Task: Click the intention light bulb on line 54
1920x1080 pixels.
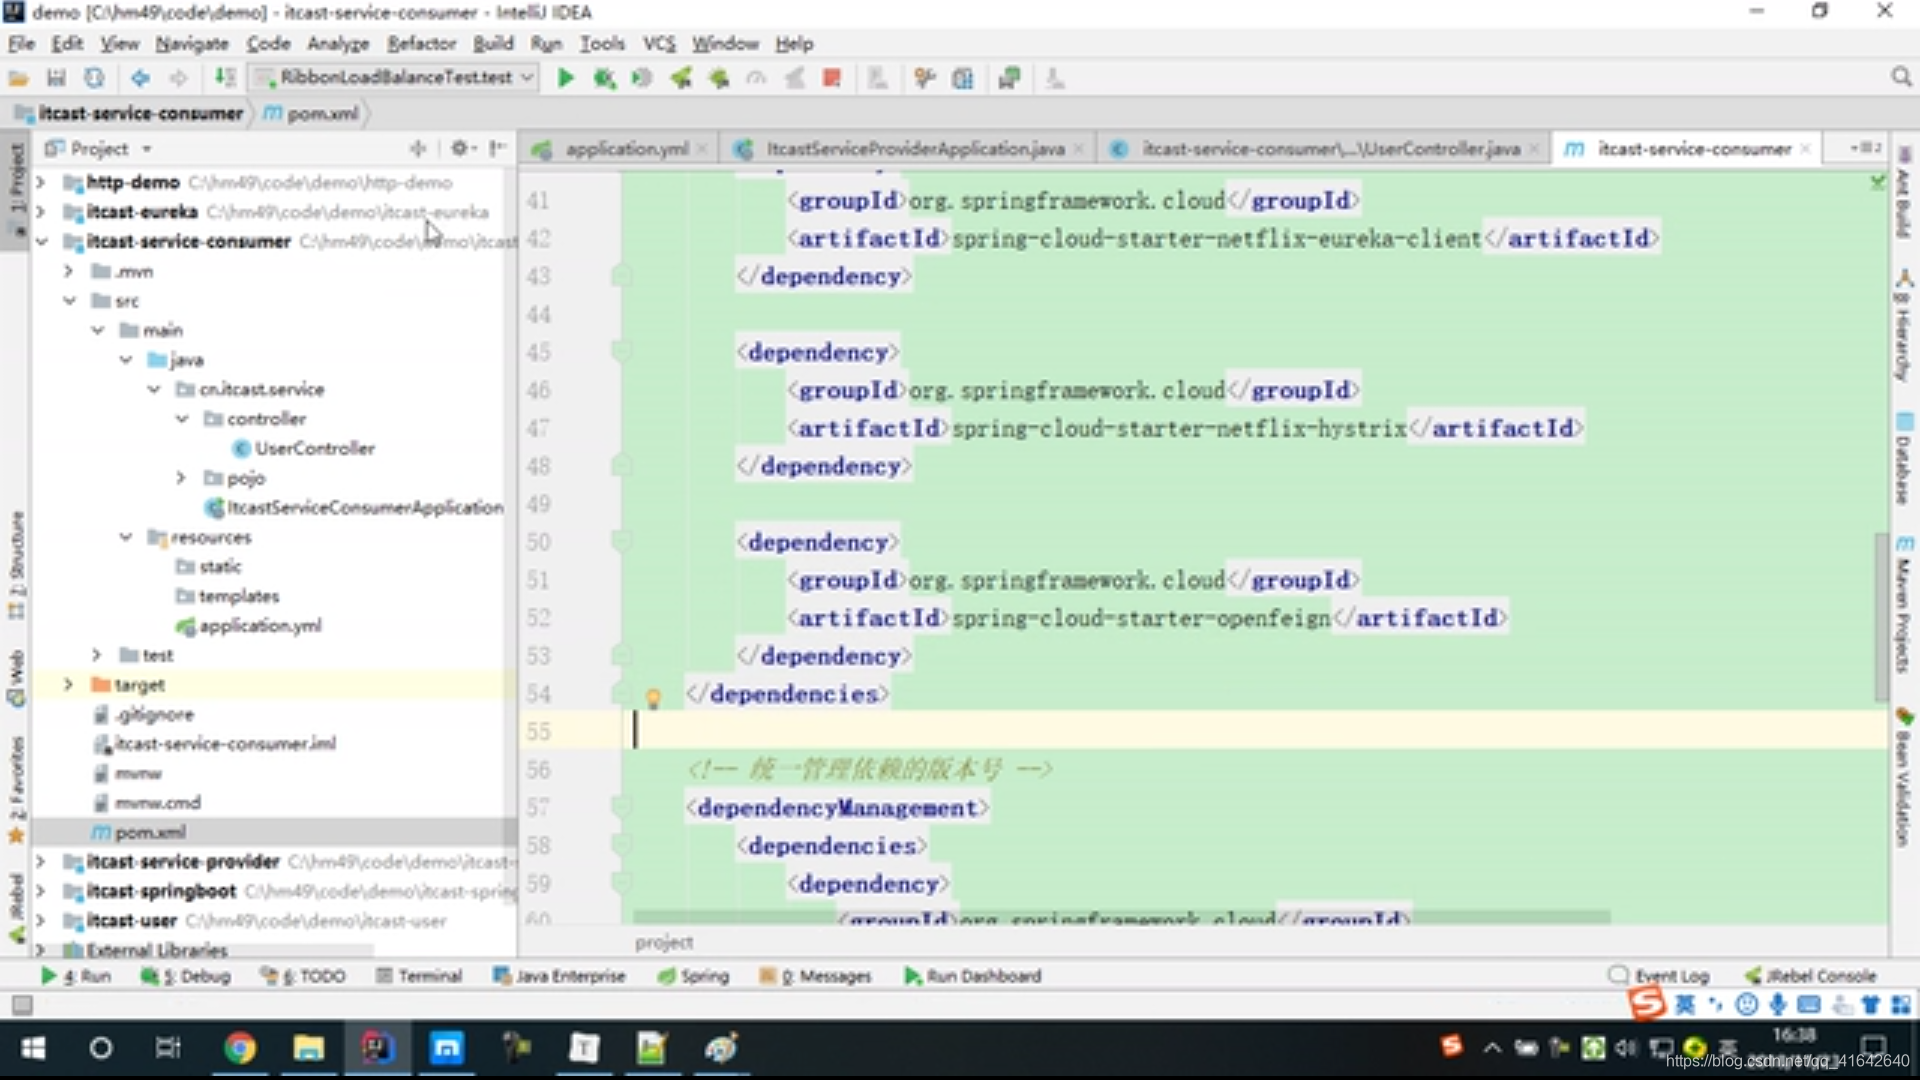Action: [x=653, y=697]
